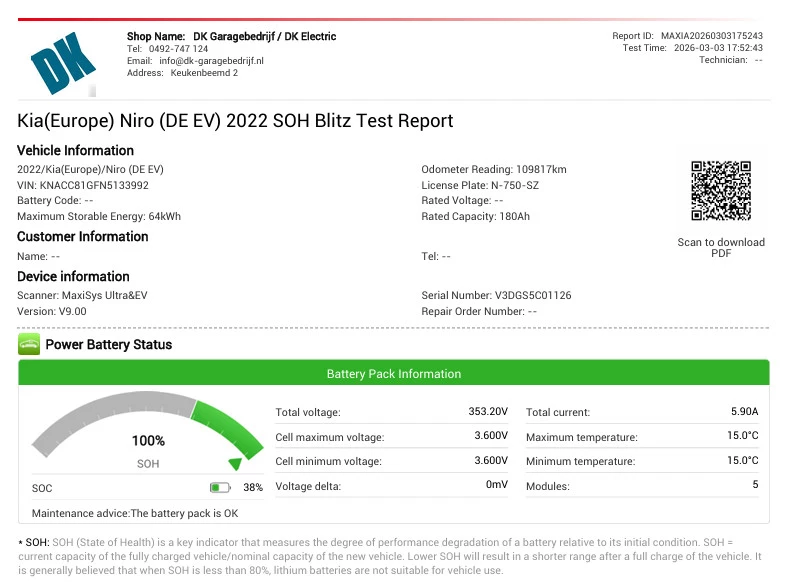
Task: Click the QR code image
Action: pyautogui.click(x=721, y=191)
